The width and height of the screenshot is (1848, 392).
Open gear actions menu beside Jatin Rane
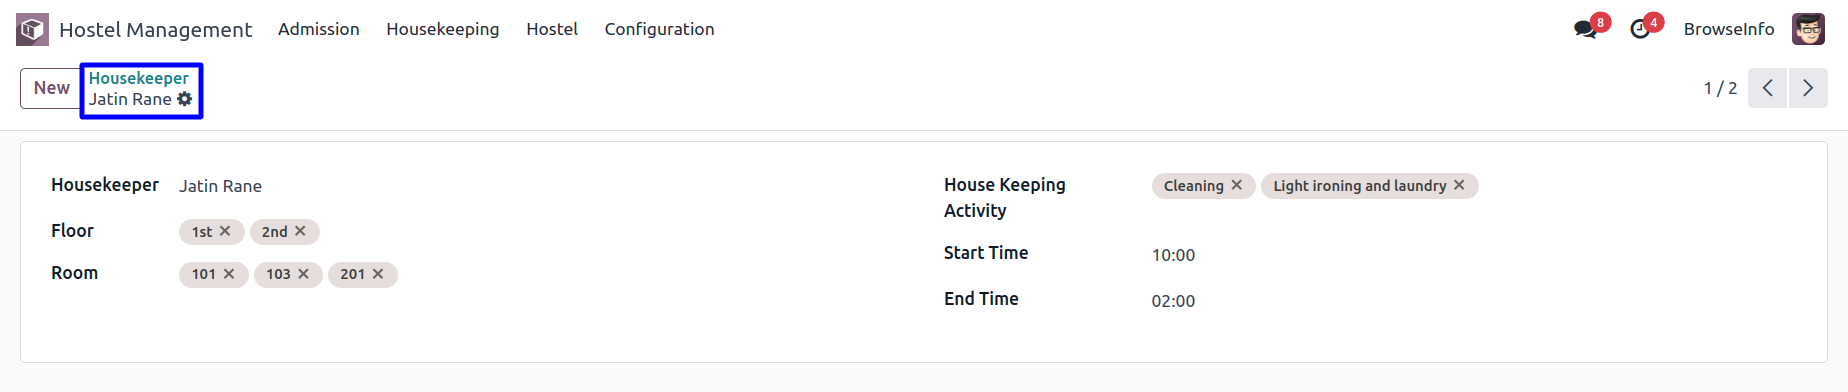(x=185, y=99)
